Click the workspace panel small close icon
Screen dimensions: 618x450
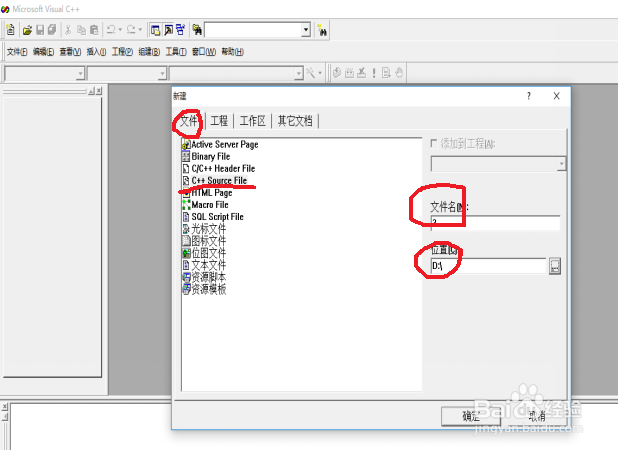[x=99, y=91]
